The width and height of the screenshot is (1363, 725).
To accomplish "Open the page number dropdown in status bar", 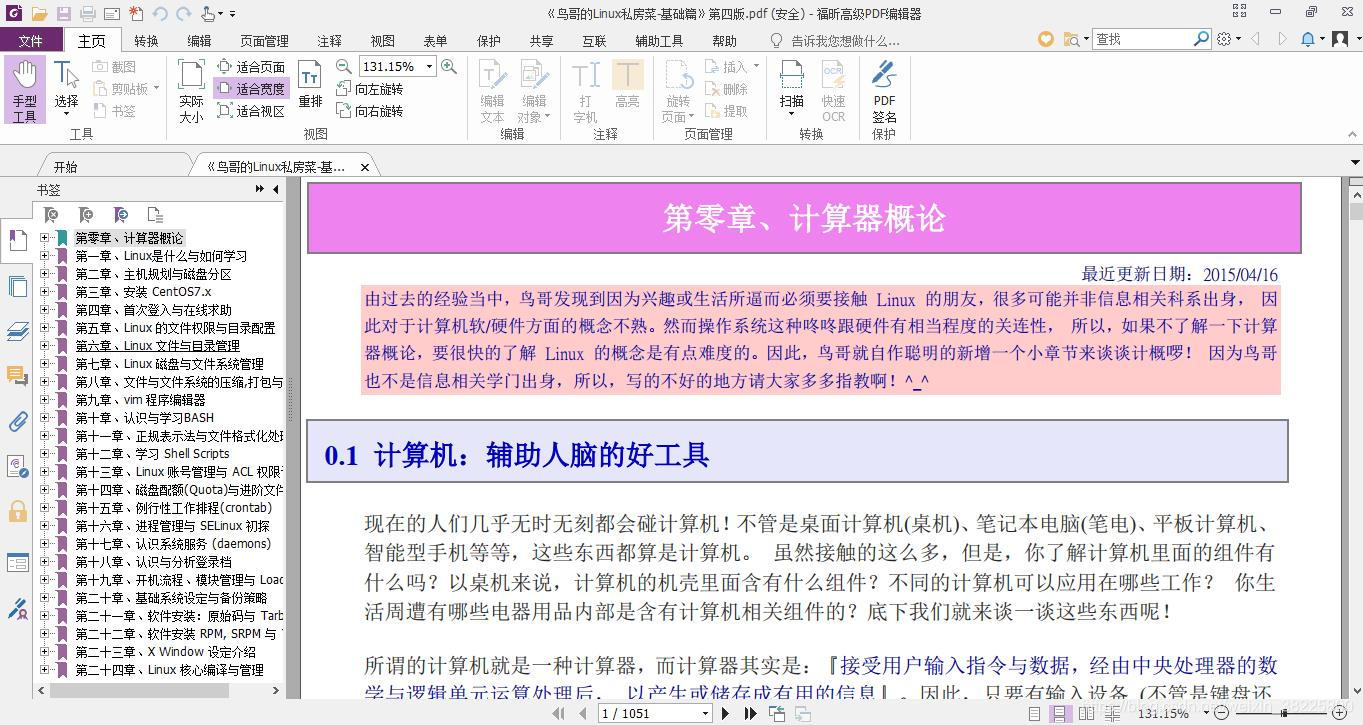I will pos(705,713).
